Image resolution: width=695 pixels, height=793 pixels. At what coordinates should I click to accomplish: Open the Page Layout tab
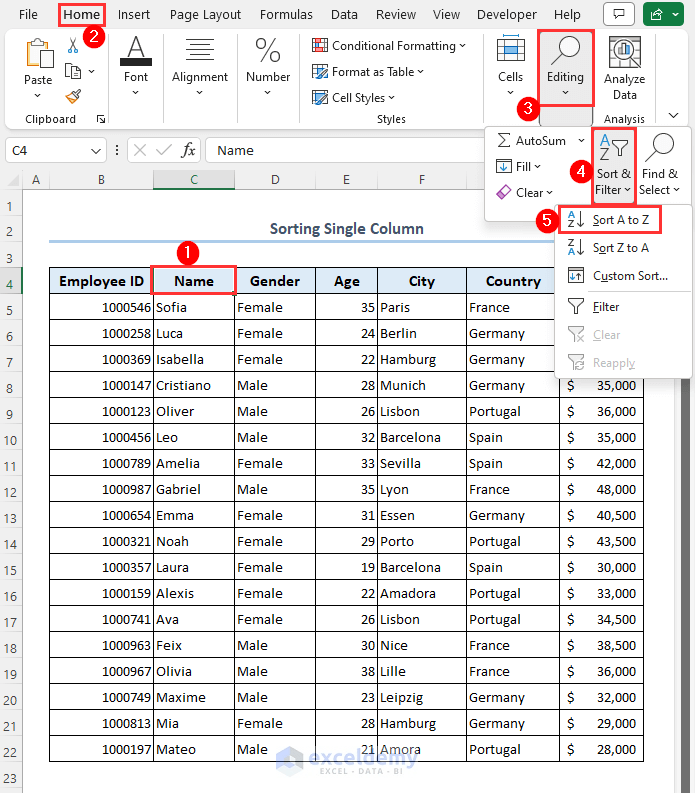point(205,15)
